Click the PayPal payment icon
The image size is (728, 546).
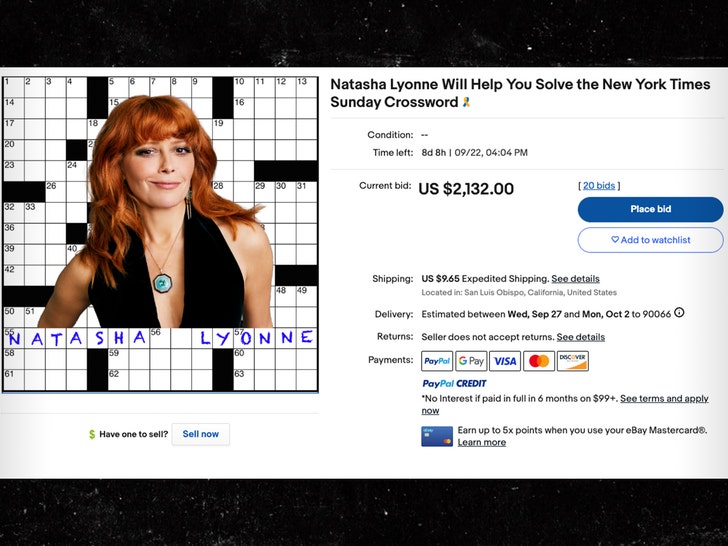click(x=437, y=361)
